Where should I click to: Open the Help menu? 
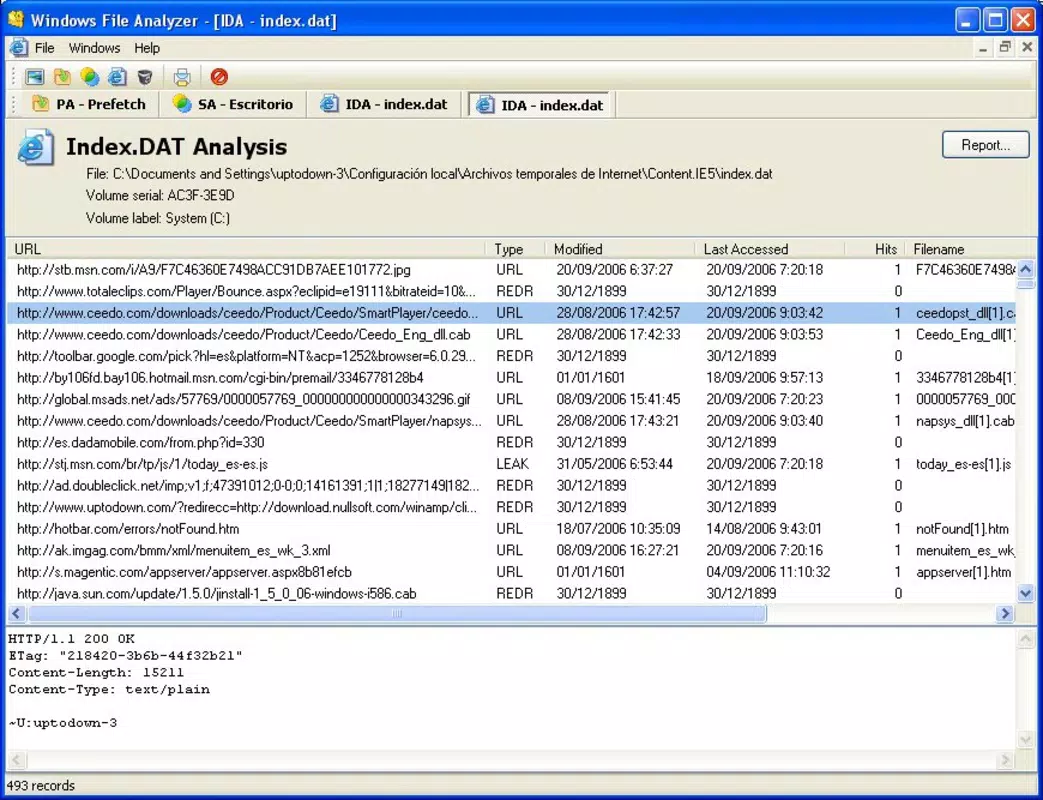coord(147,48)
